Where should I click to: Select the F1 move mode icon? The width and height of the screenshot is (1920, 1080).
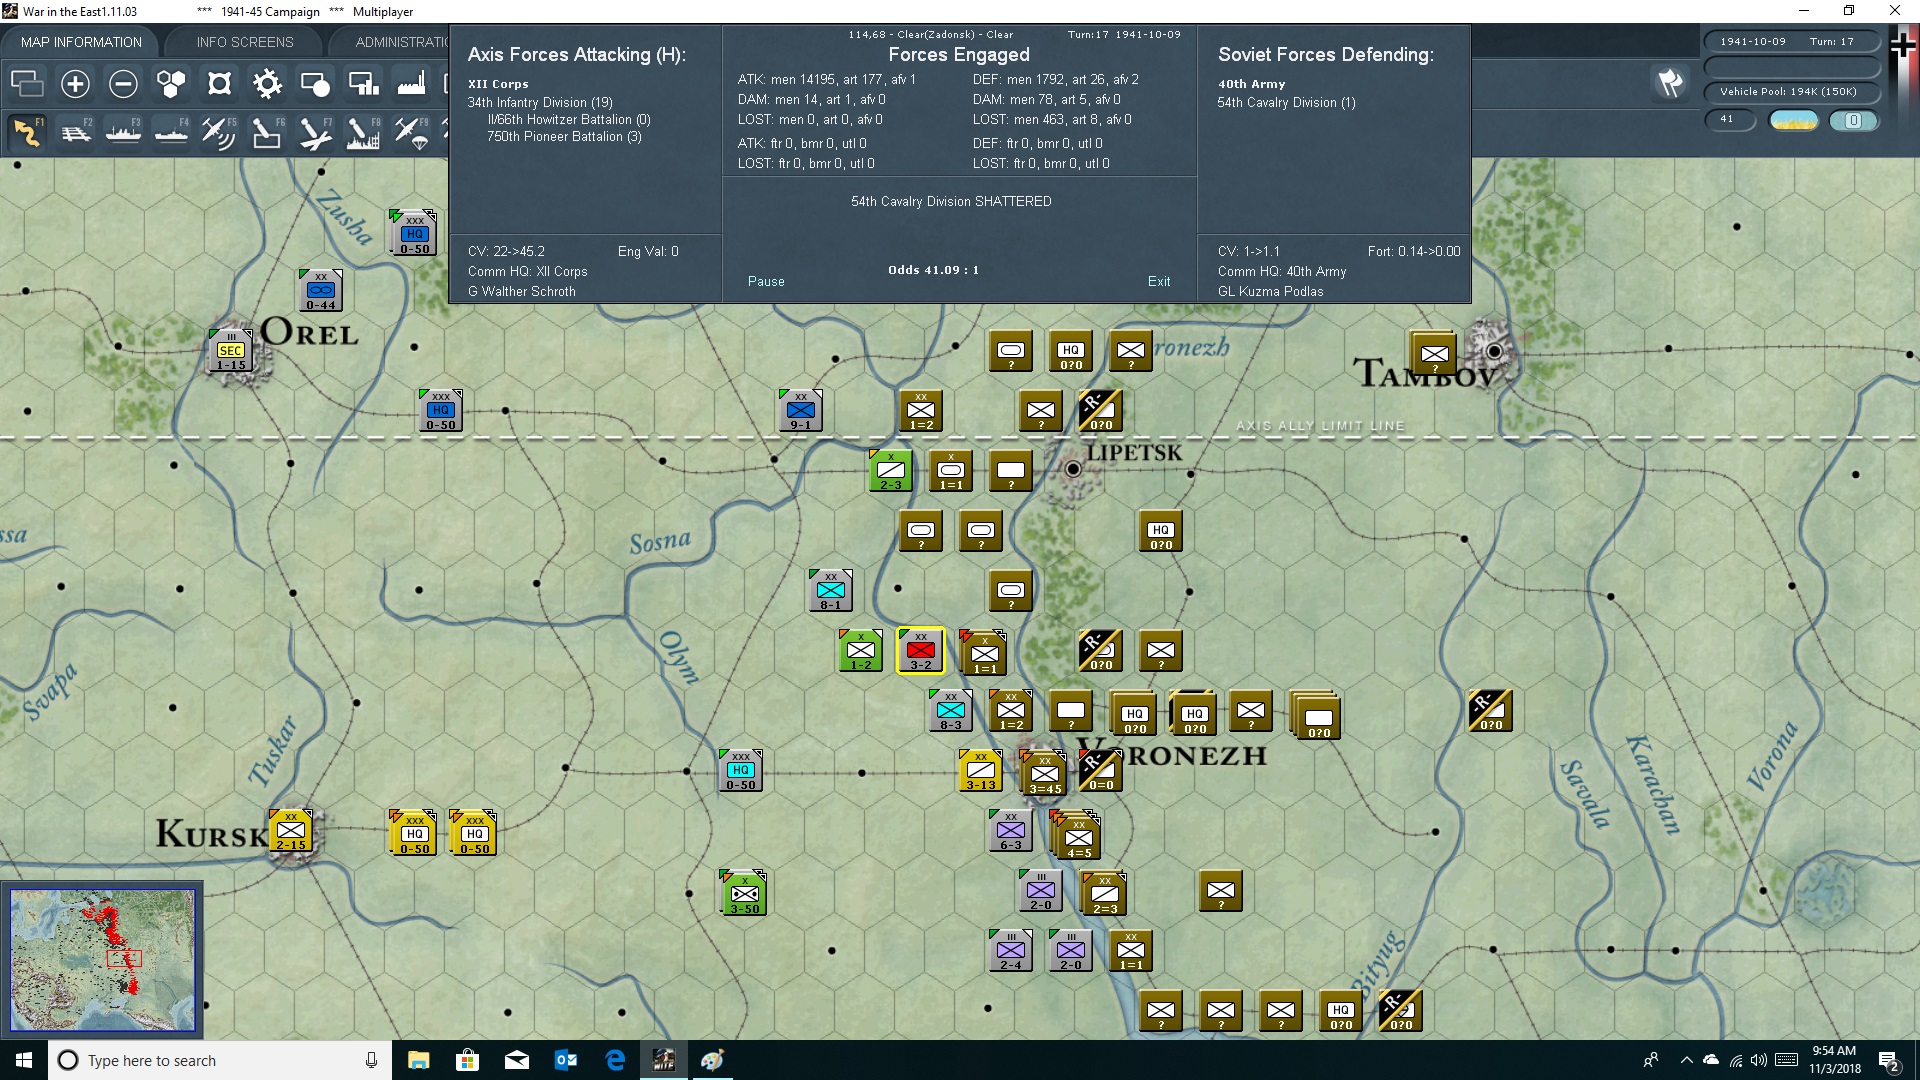tap(27, 132)
